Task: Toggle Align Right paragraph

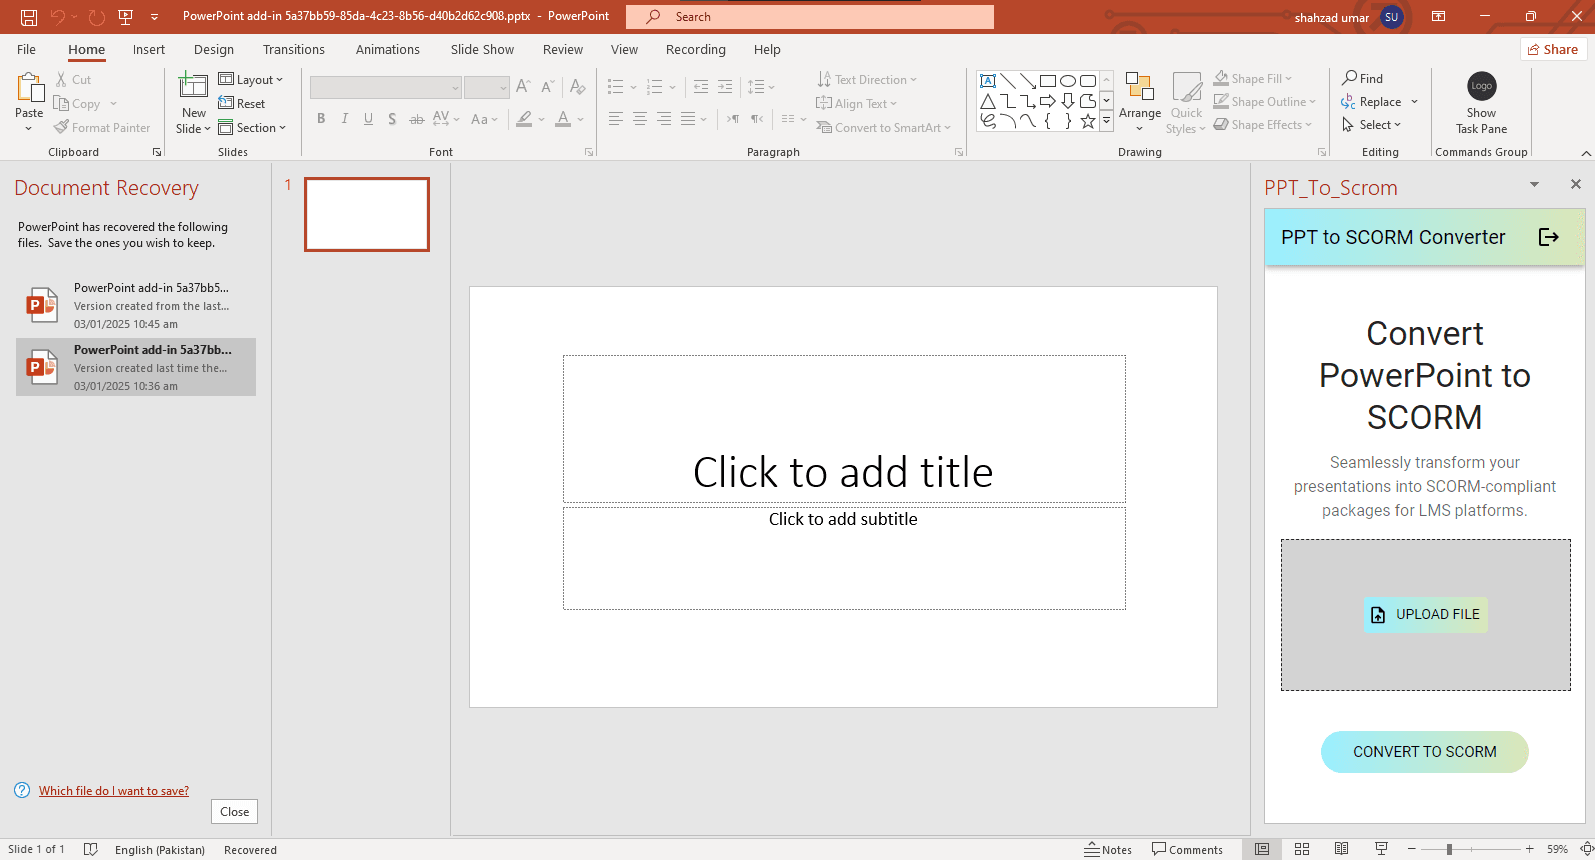Action: (x=664, y=119)
